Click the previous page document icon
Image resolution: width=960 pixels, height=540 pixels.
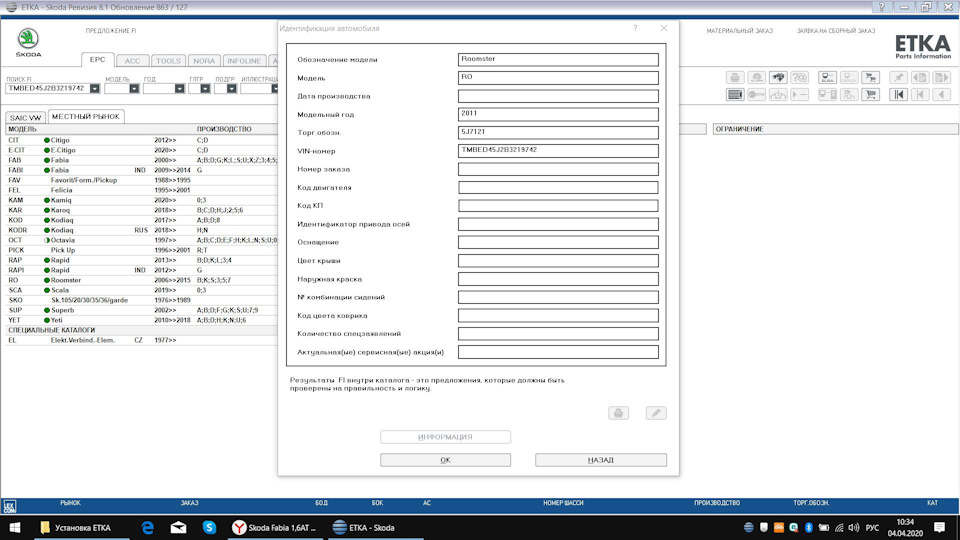(920, 77)
